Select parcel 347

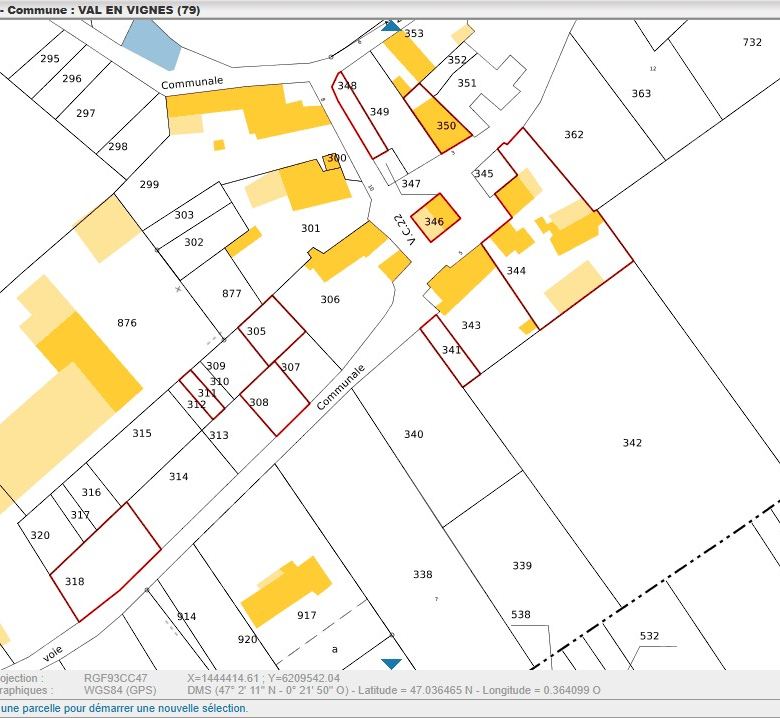coord(411,184)
